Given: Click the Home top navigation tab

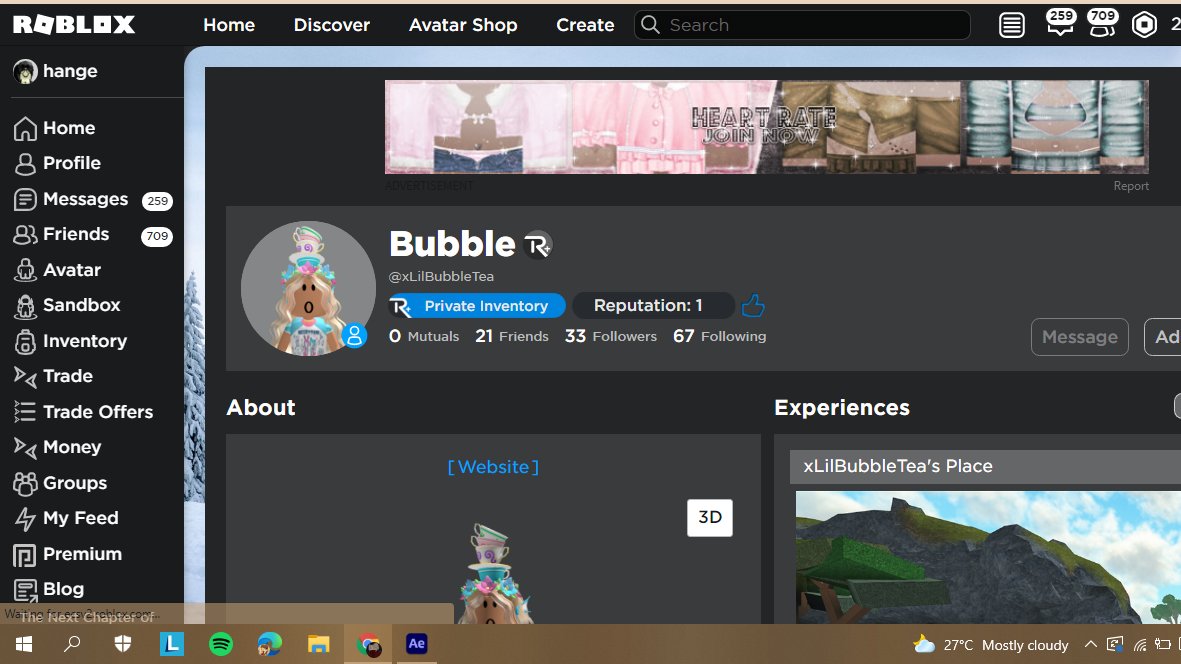Looking at the screenshot, I should [229, 25].
